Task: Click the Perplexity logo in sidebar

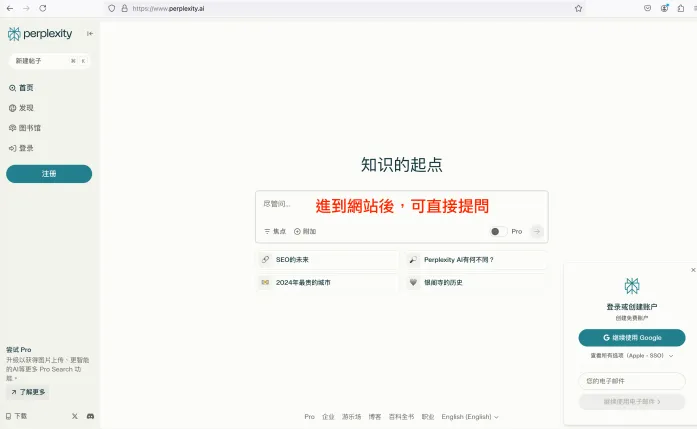Action: 40,33
